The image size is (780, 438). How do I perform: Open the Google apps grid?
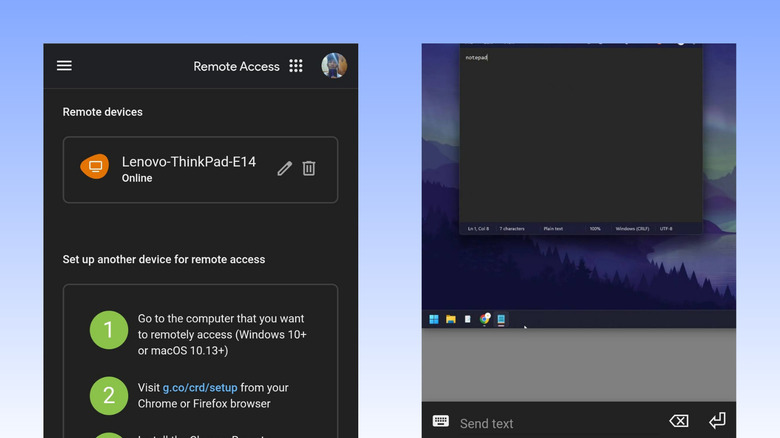[296, 66]
